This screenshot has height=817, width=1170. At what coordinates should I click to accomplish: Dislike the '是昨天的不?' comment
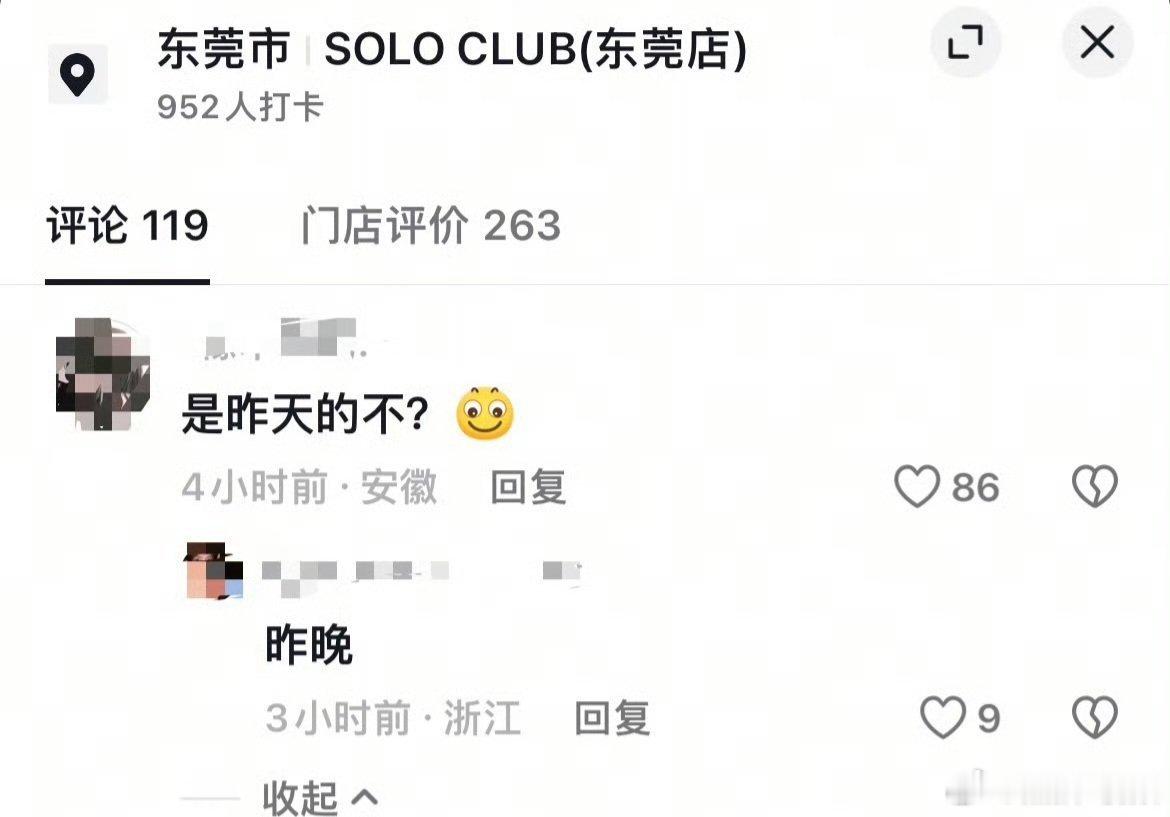pyautogui.click(x=1095, y=486)
